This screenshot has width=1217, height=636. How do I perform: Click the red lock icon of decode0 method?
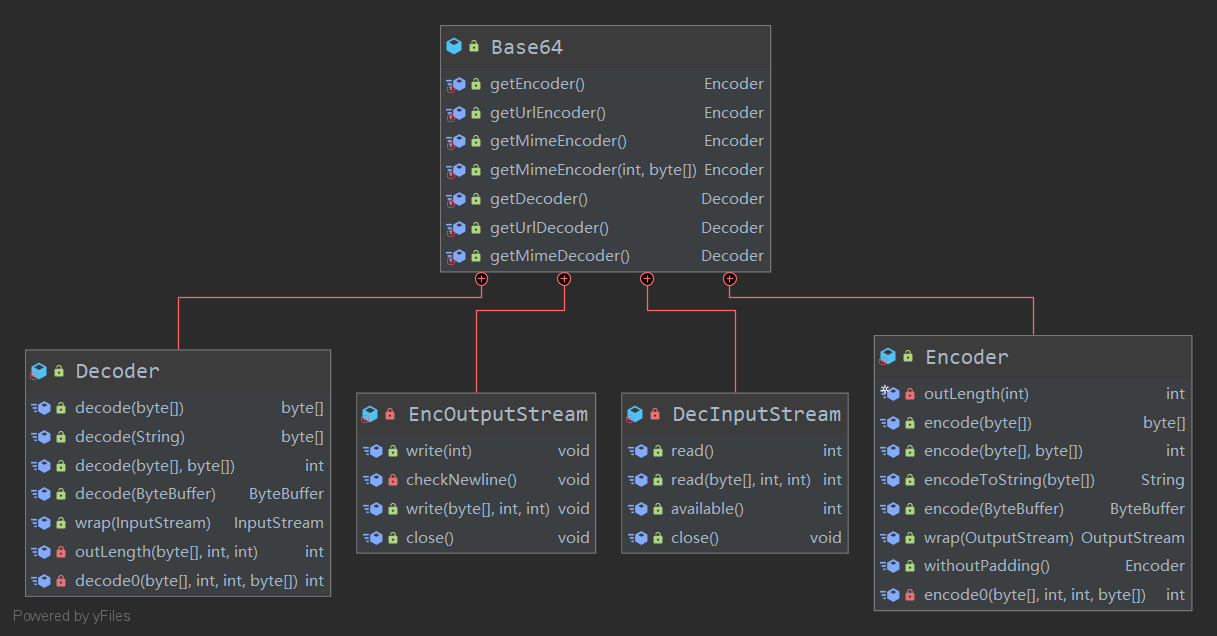point(61,581)
